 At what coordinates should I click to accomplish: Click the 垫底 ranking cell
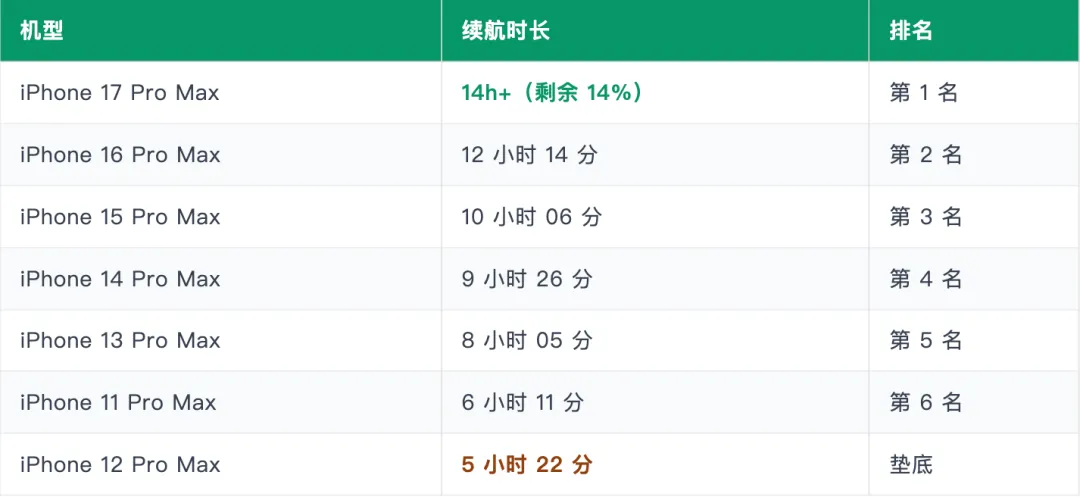[x=974, y=465]
